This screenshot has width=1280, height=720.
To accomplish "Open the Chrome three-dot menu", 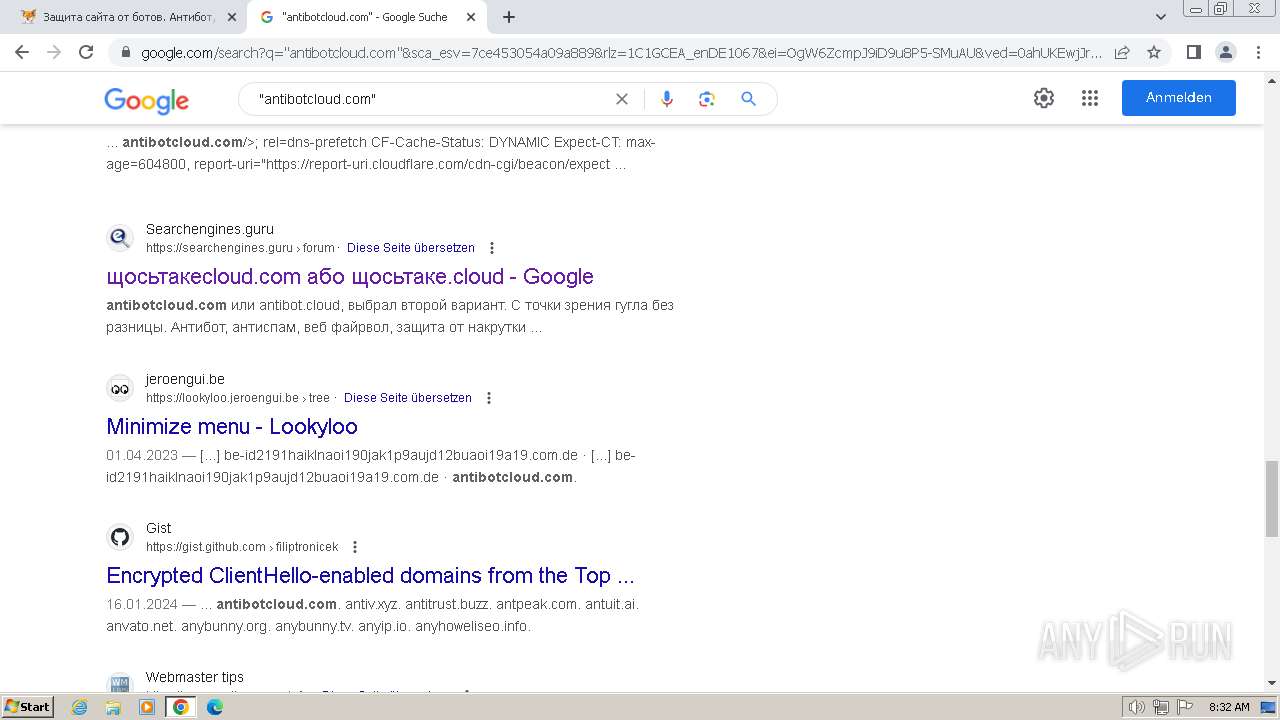I will (1258, 52).
